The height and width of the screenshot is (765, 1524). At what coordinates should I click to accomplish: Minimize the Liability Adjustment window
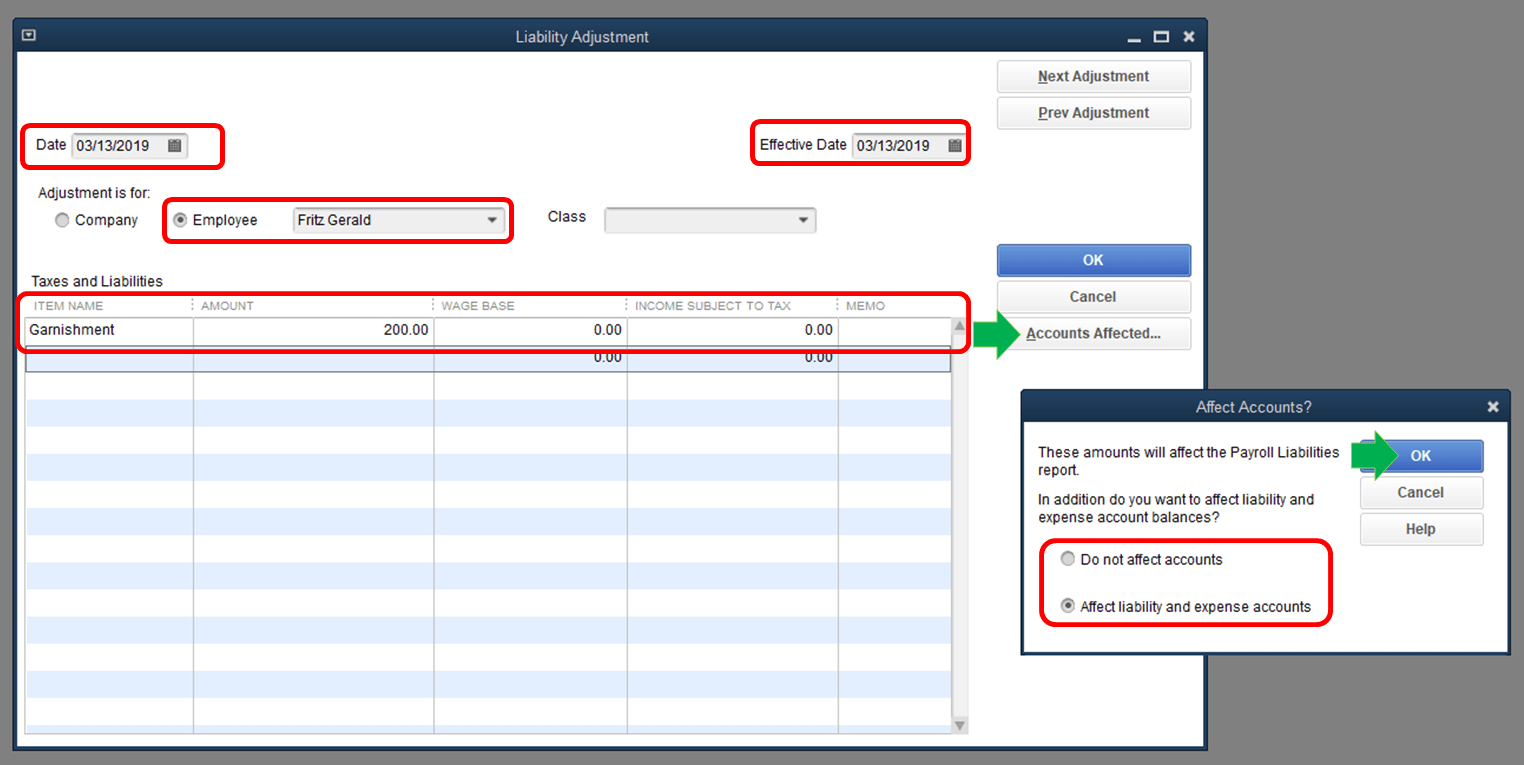(1134, 37)
